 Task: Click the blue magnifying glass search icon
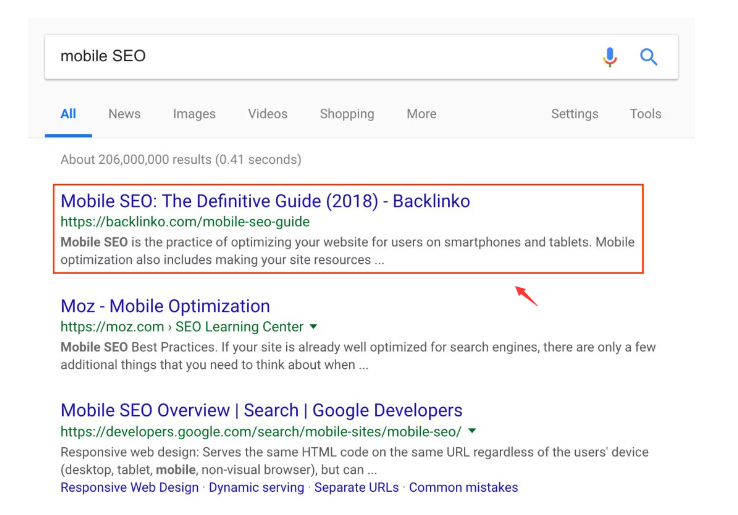tap(649, 57)
